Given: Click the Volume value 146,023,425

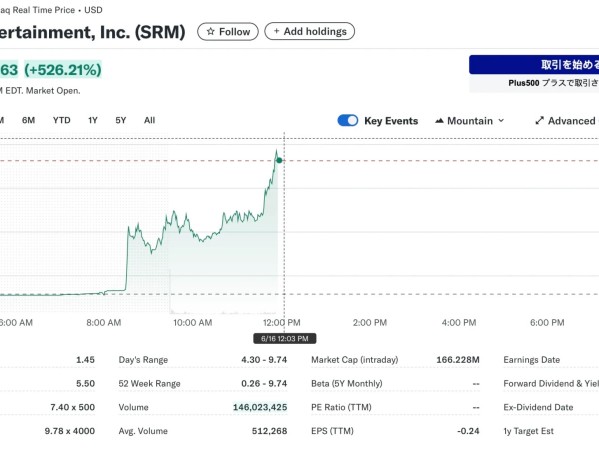Looking at the screenshot, I should tap(260, 407).
